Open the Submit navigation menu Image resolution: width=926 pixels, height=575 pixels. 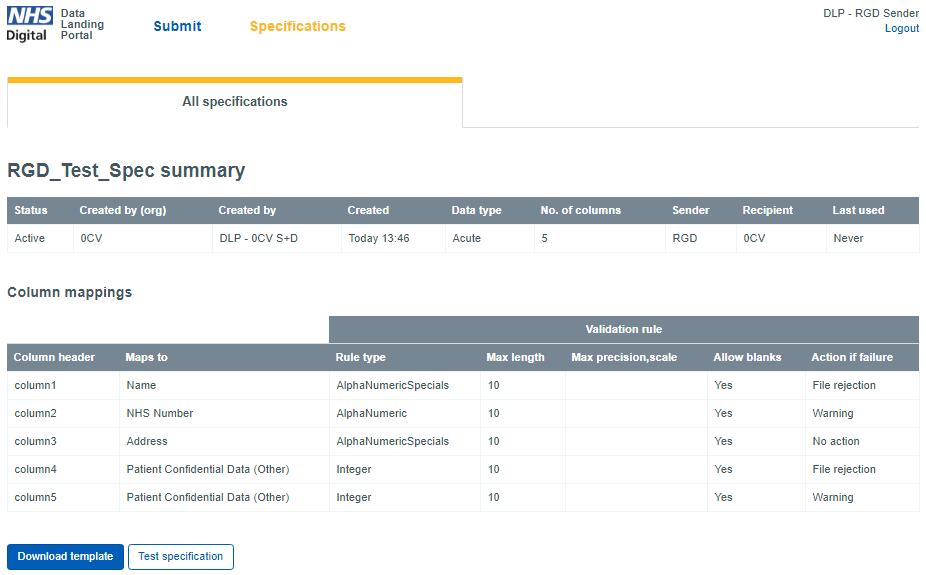(x=177, y=27)
